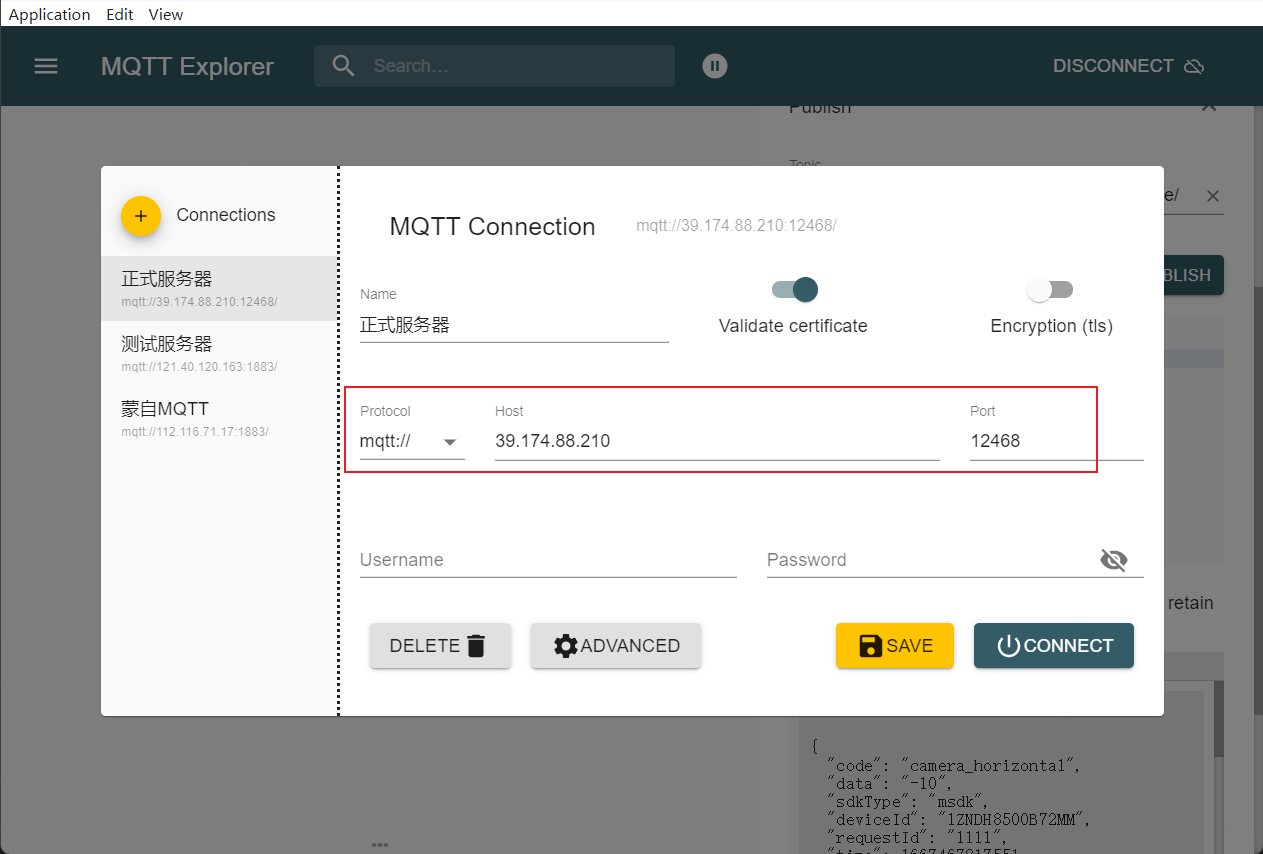This screenshot has width=1263, height=854.
Task: Click the yellow plus add connection icon
Action: click(x=141, y=216)
